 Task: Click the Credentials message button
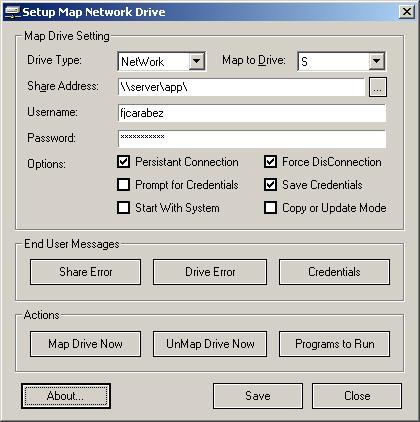(x=334, y=272)
